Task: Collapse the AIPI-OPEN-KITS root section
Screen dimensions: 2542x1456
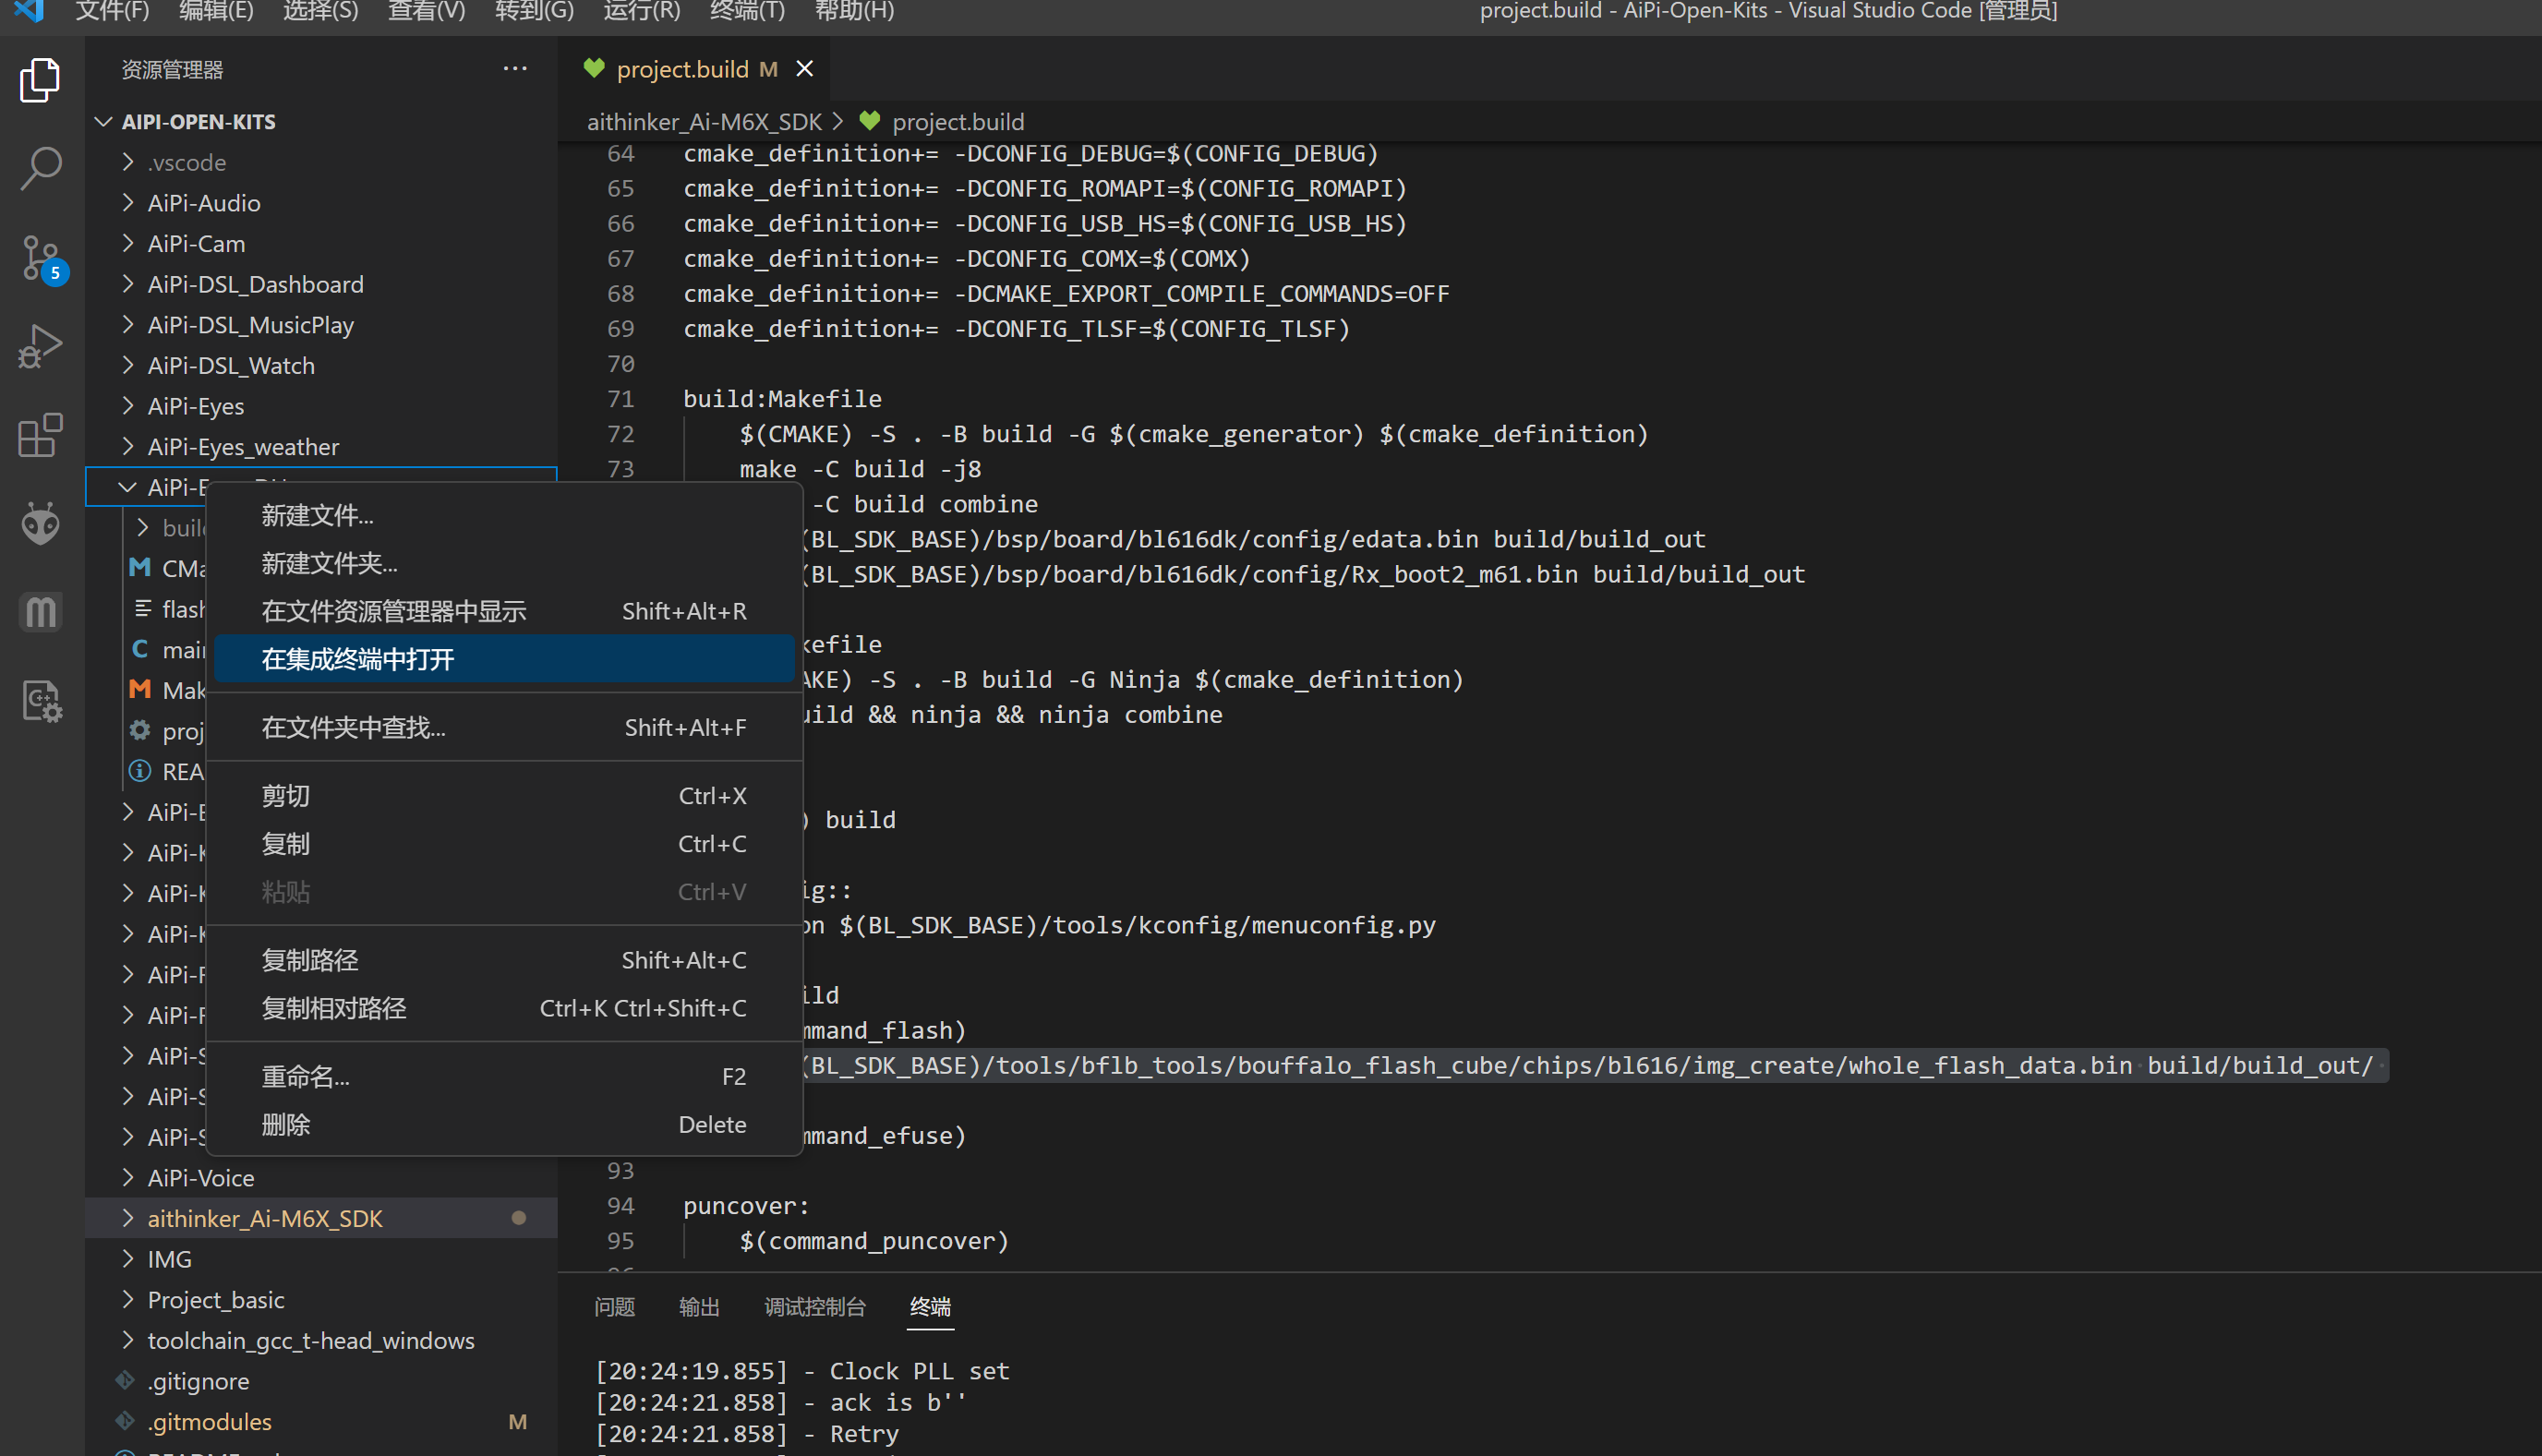Action: click(x=102, y=122)
